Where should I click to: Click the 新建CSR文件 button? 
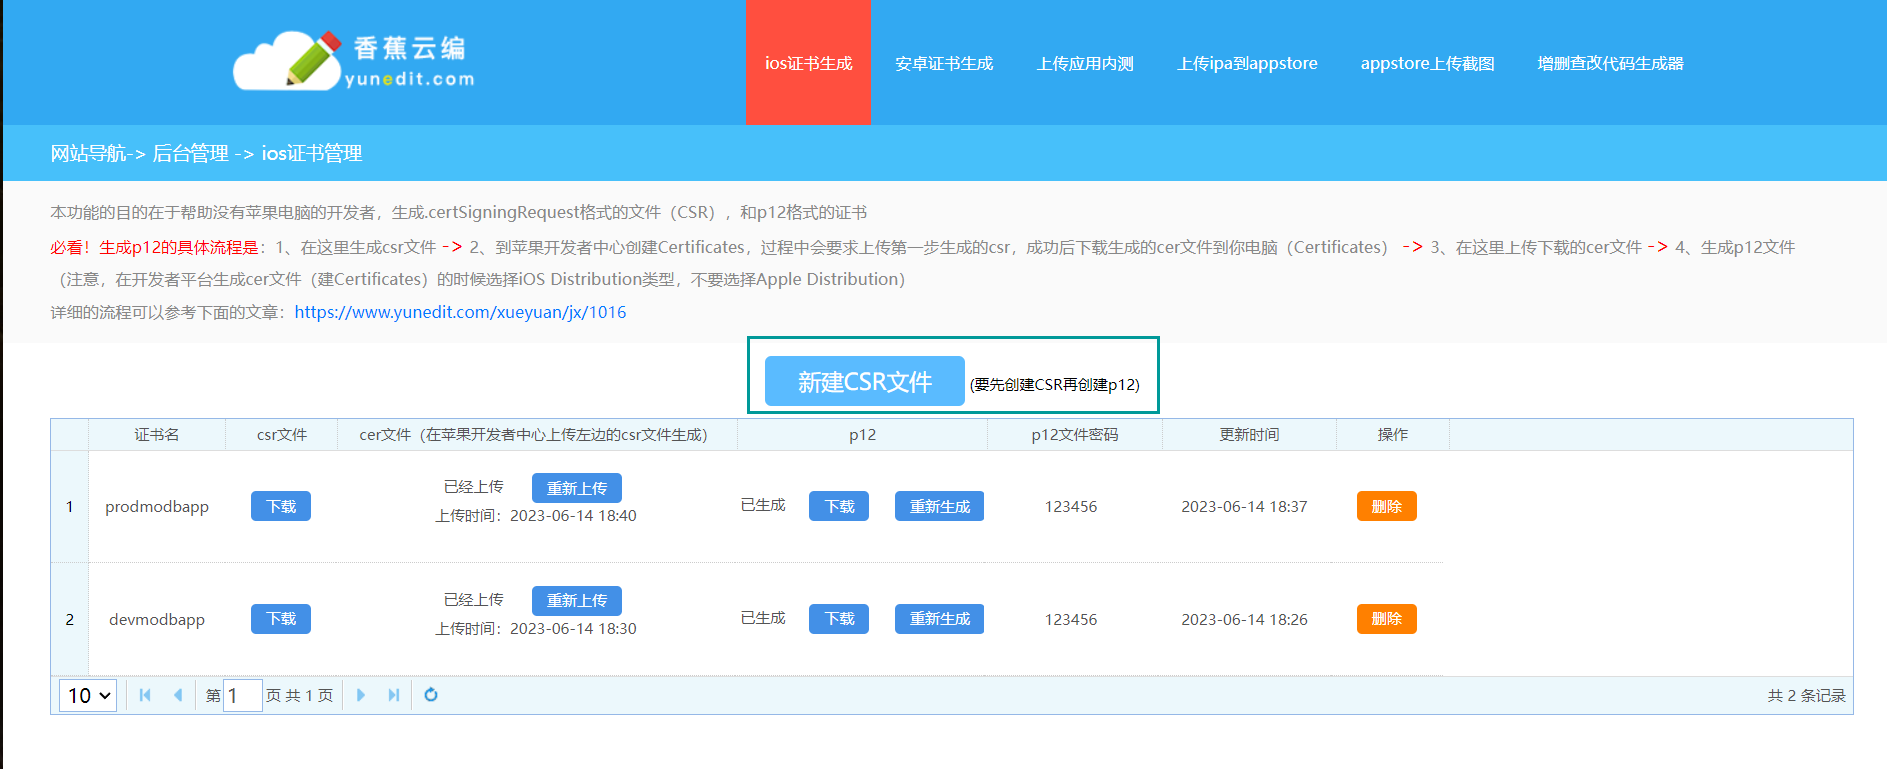pos(865,381)
